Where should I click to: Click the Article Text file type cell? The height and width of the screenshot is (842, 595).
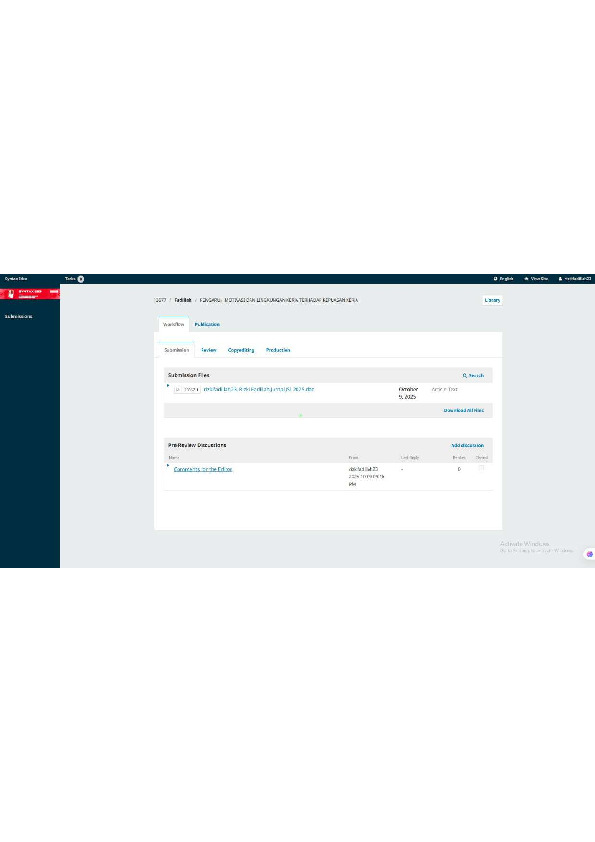click(x=445, y=389)
